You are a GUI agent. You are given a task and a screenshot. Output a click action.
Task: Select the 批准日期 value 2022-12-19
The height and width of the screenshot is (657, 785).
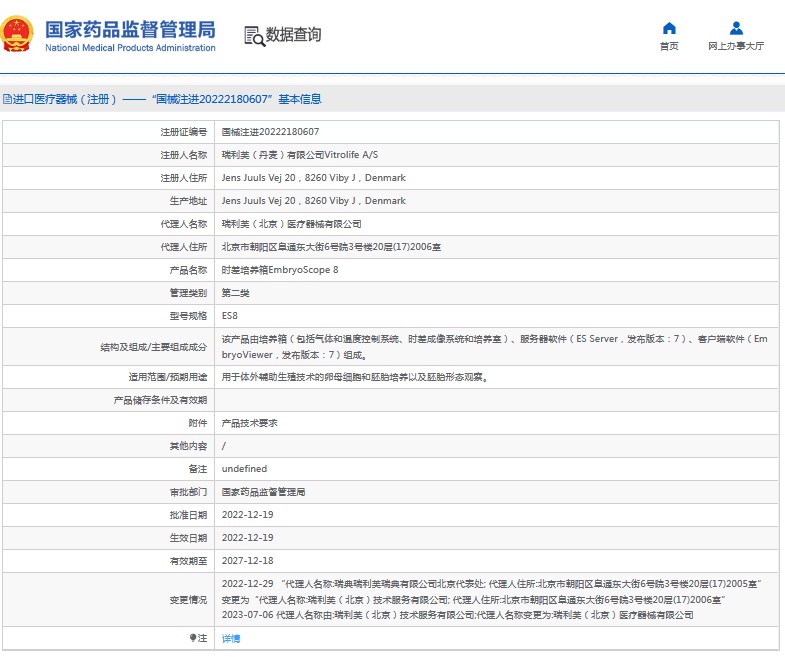(247, 515)
